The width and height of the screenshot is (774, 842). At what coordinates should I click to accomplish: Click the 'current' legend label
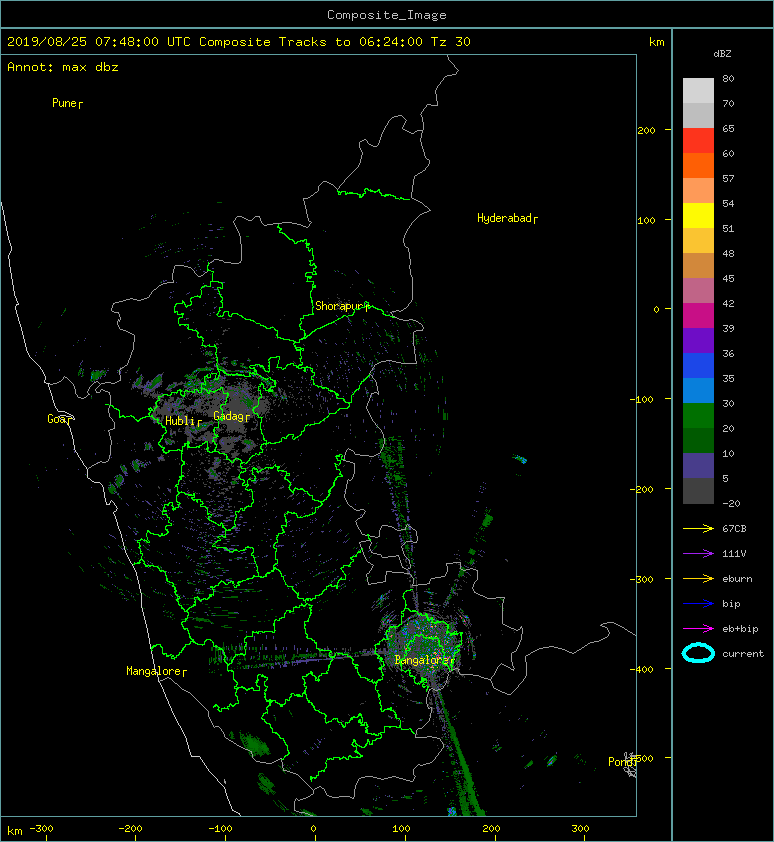click(x=743, y=654)
